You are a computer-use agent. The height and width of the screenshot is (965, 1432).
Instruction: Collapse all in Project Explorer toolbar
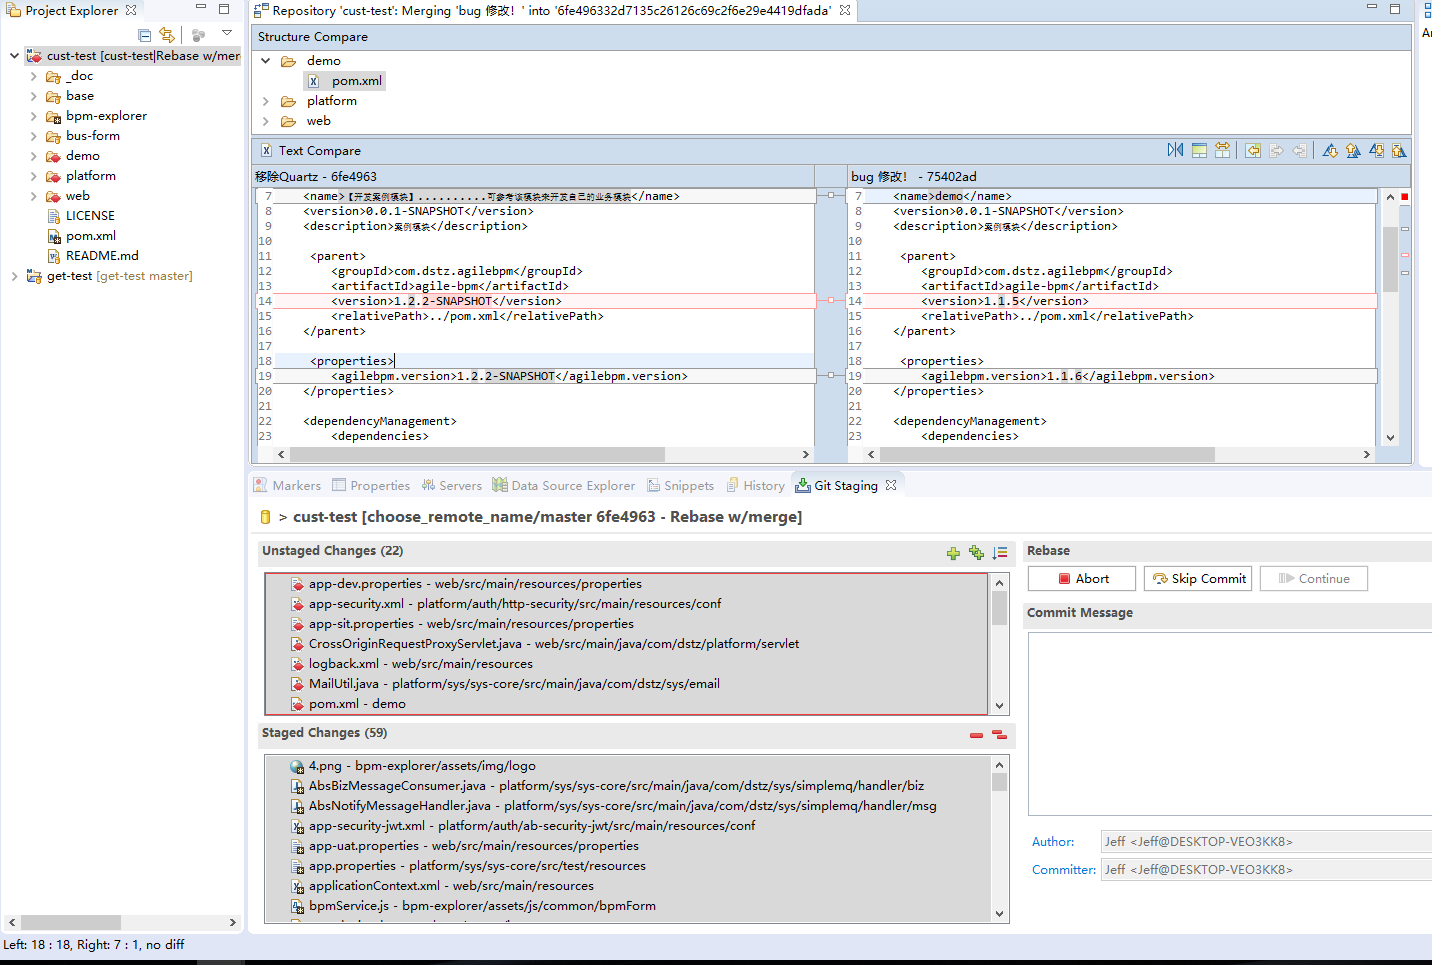[x=144, y=35]
